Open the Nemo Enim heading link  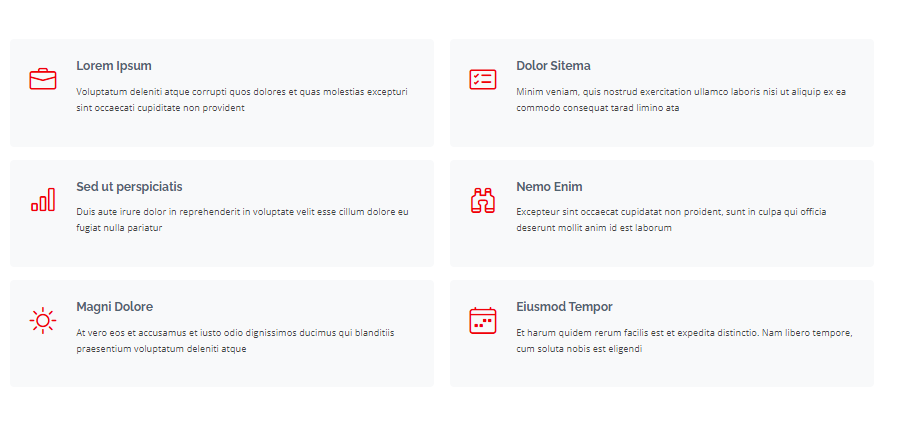click(549, 187)
